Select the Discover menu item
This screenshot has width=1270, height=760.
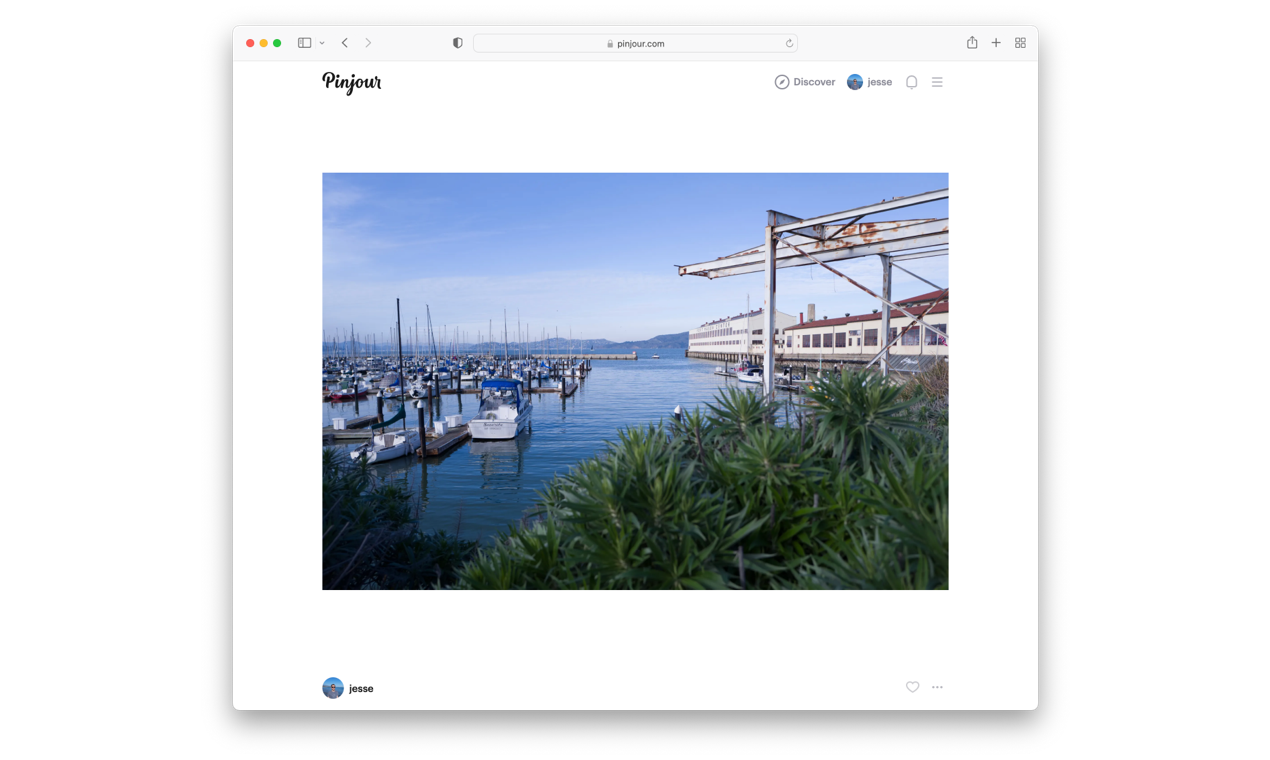[x=813, y=81]
